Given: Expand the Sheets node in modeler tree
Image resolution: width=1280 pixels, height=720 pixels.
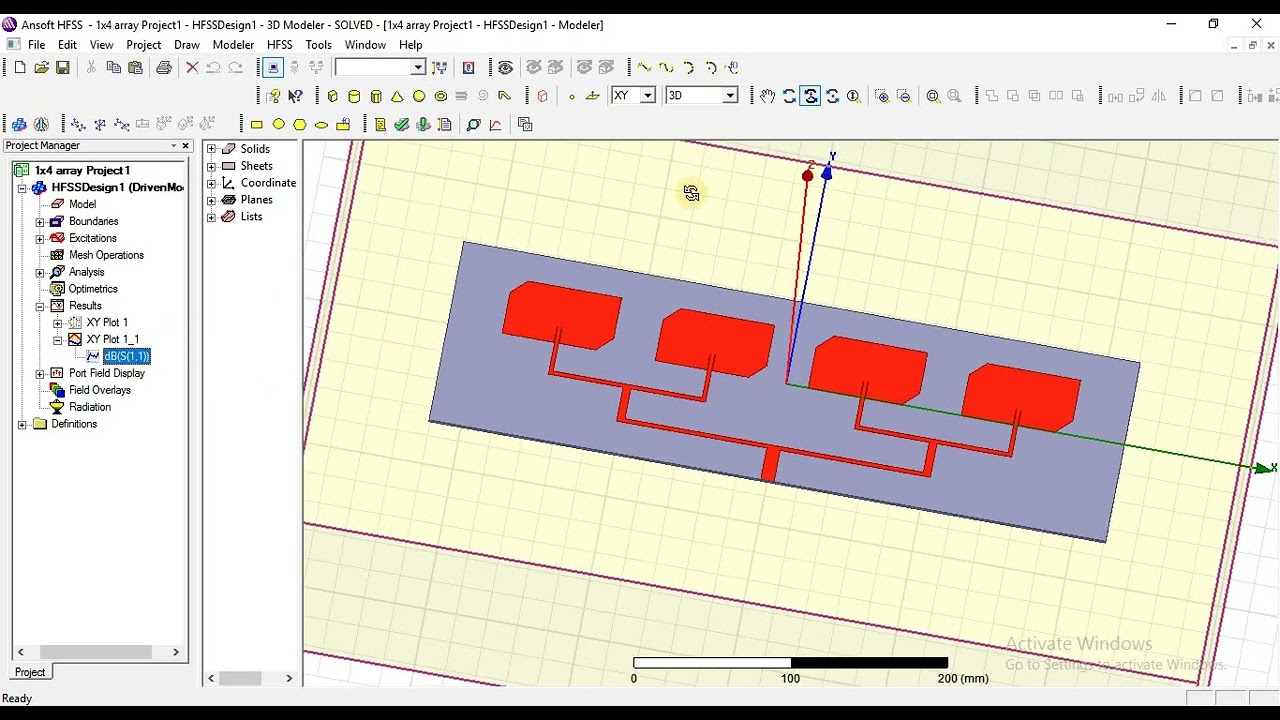Looking at the screenshot, I should pyautogui.click(x=211, y=166).
